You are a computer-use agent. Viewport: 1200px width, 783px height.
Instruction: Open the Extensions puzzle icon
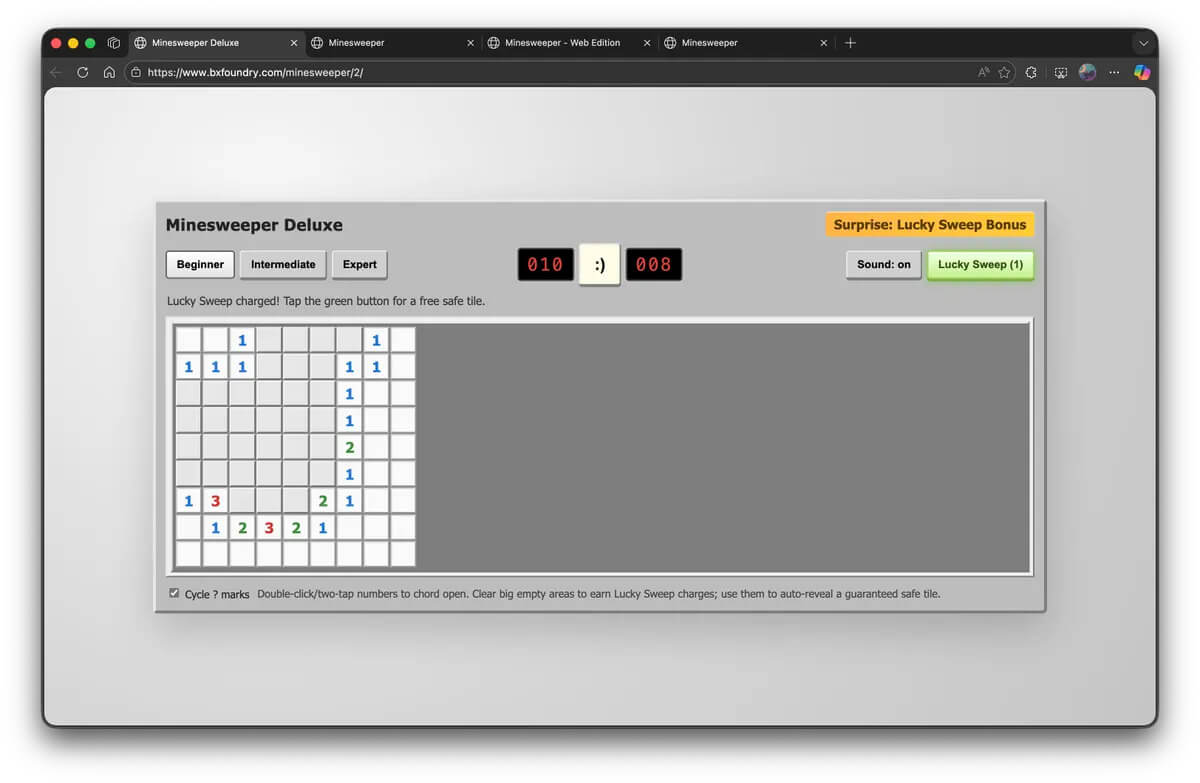(1031, 72)
